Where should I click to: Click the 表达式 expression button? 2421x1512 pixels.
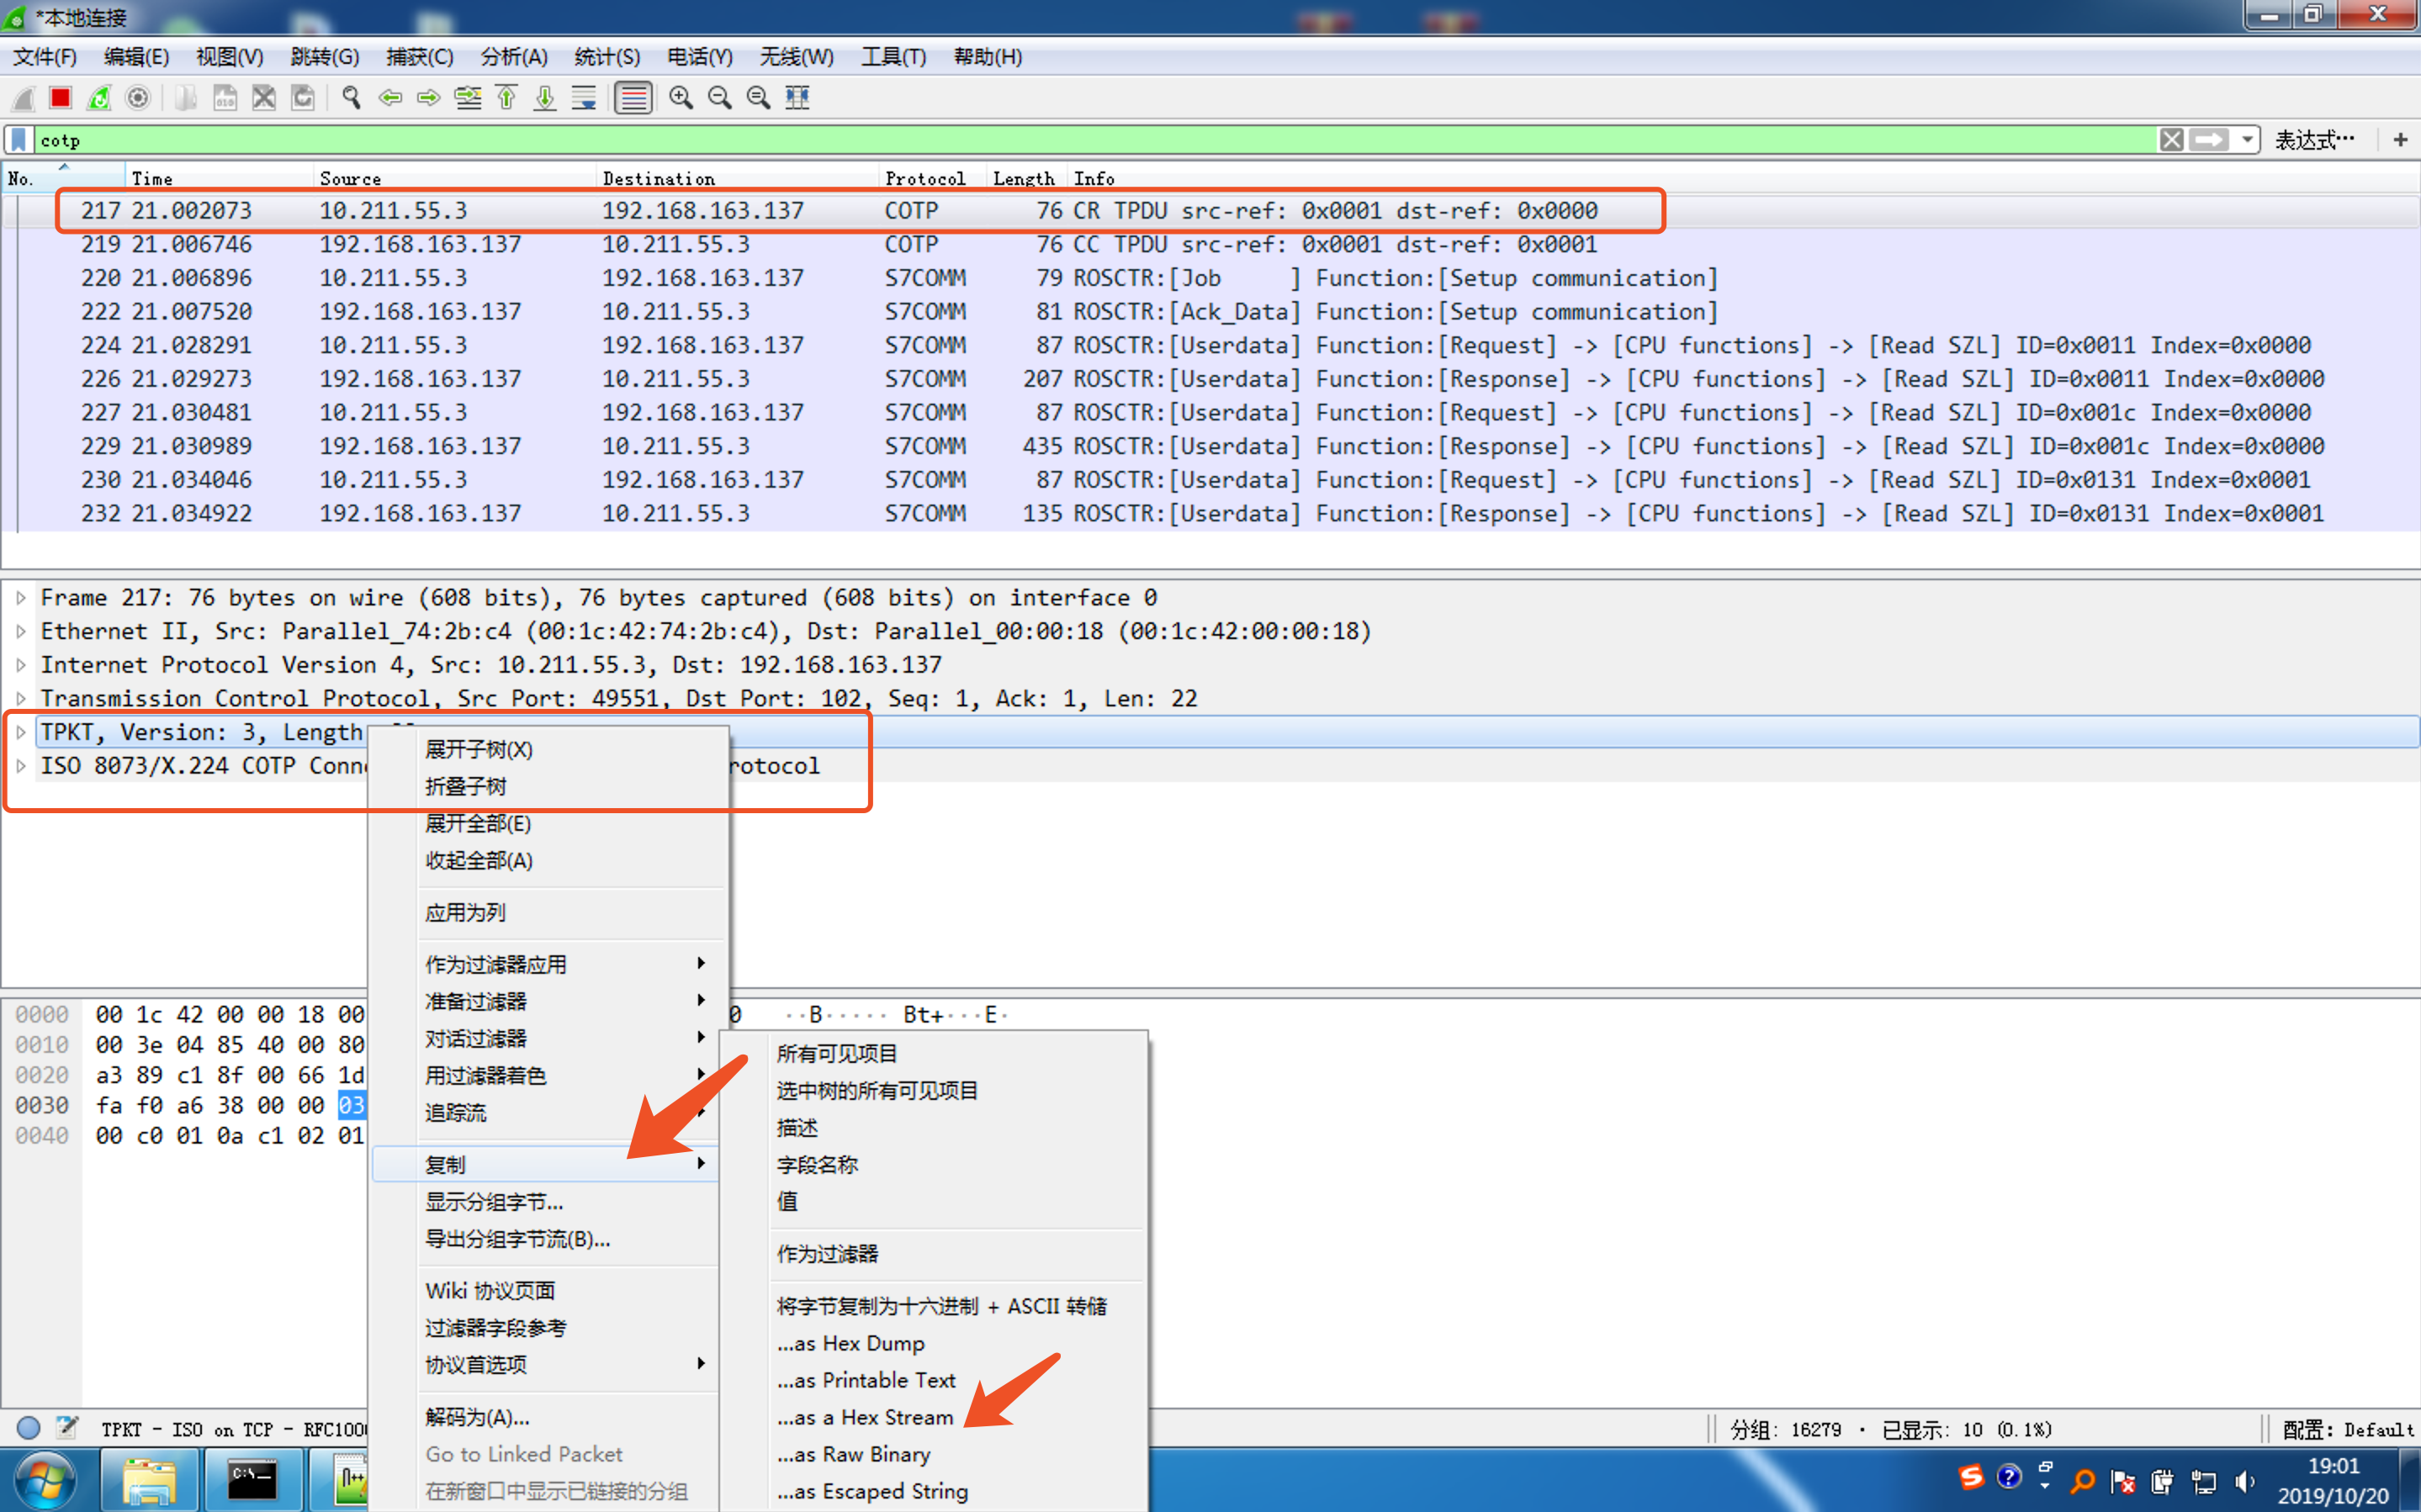[2313, 140]
